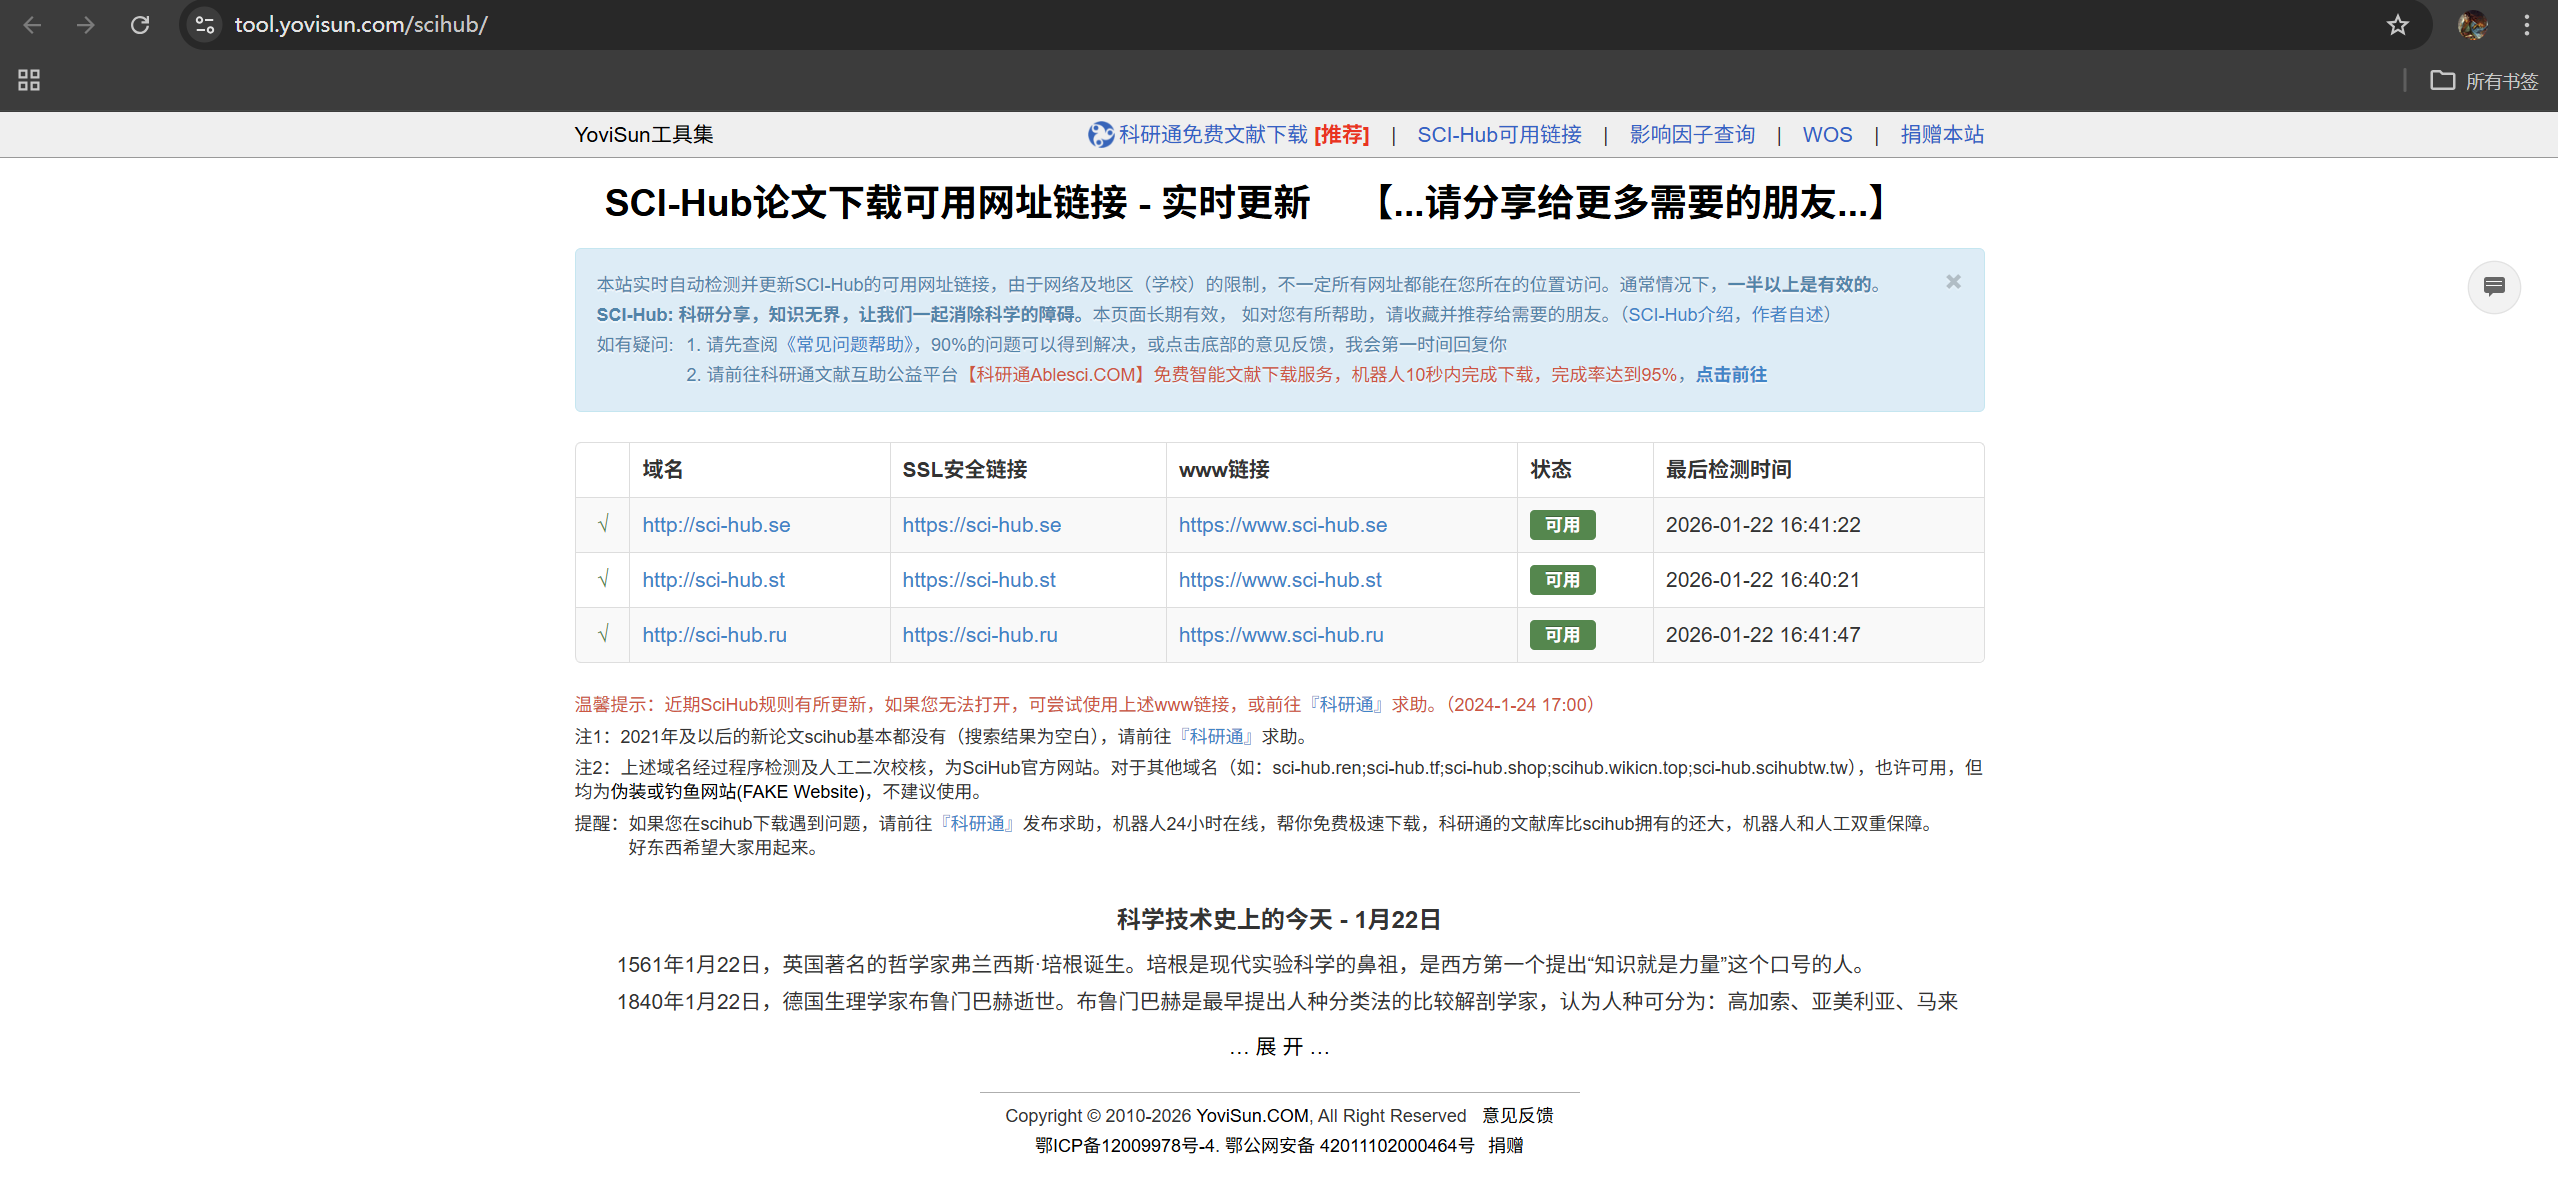Open SCI-Hub可用链接 nav item
The height and width of the screenshot is (1184, 2558).
click(x=1499, y=135)
